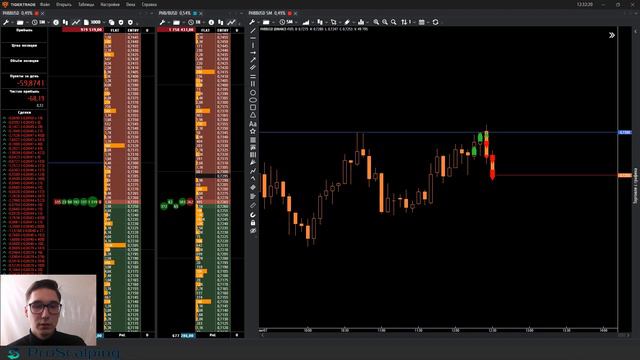Click the chart zoom-out magnifier icon
640x360 pixels.
(384, 22)
